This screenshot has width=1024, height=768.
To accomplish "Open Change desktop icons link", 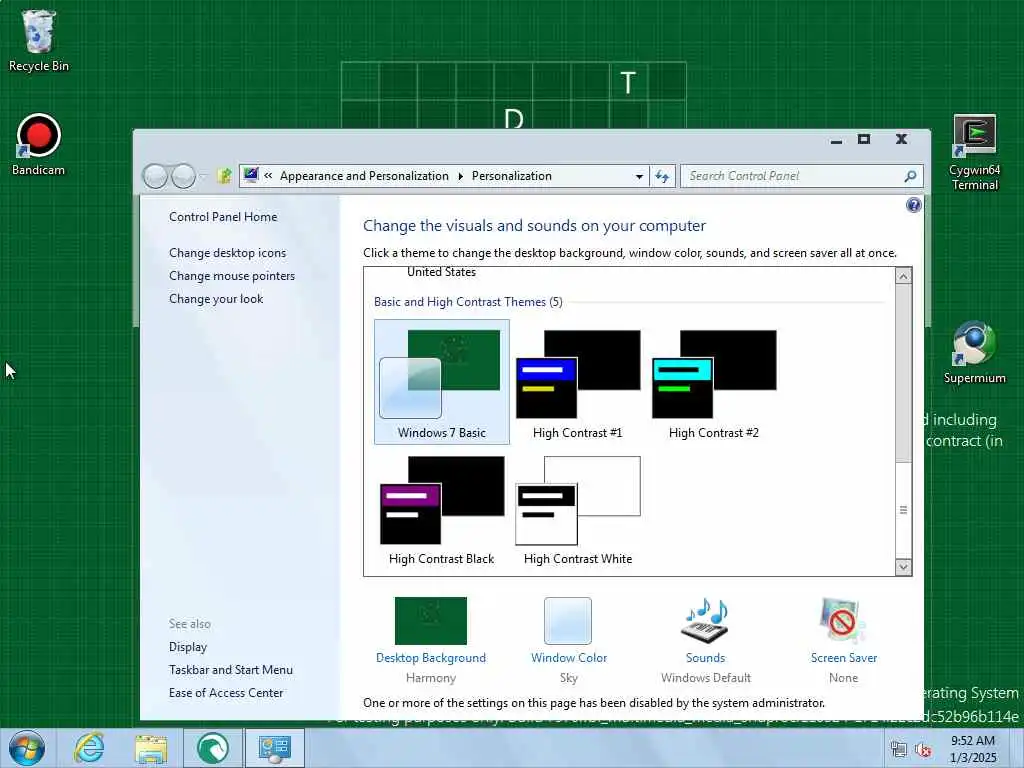I will point(227,253).
